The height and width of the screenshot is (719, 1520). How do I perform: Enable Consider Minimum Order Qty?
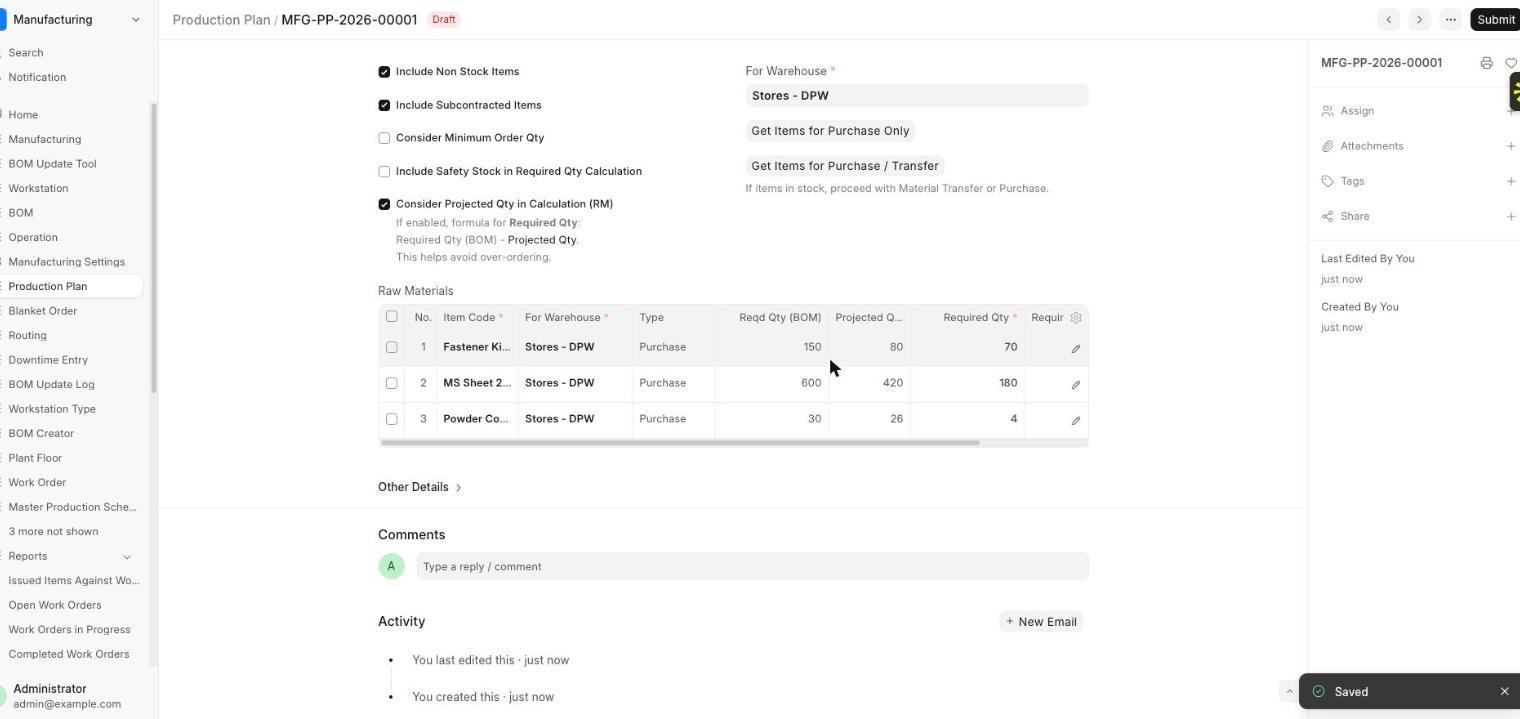tap(384, 138)
